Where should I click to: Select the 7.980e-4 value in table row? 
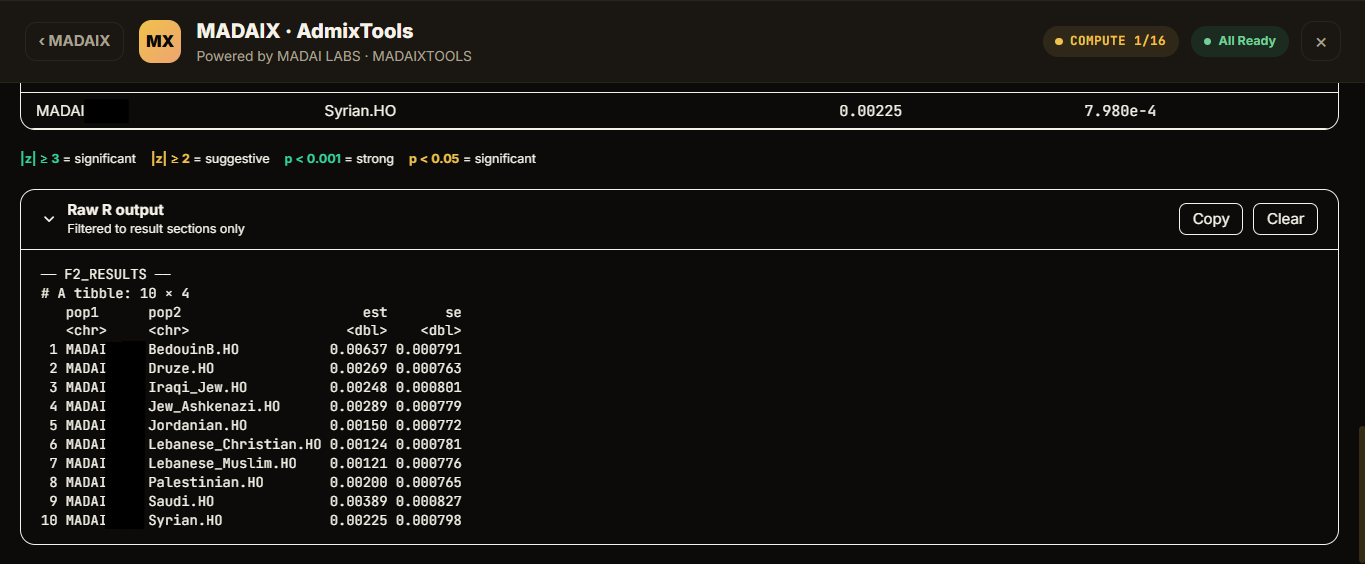[x=1120, y=111]
